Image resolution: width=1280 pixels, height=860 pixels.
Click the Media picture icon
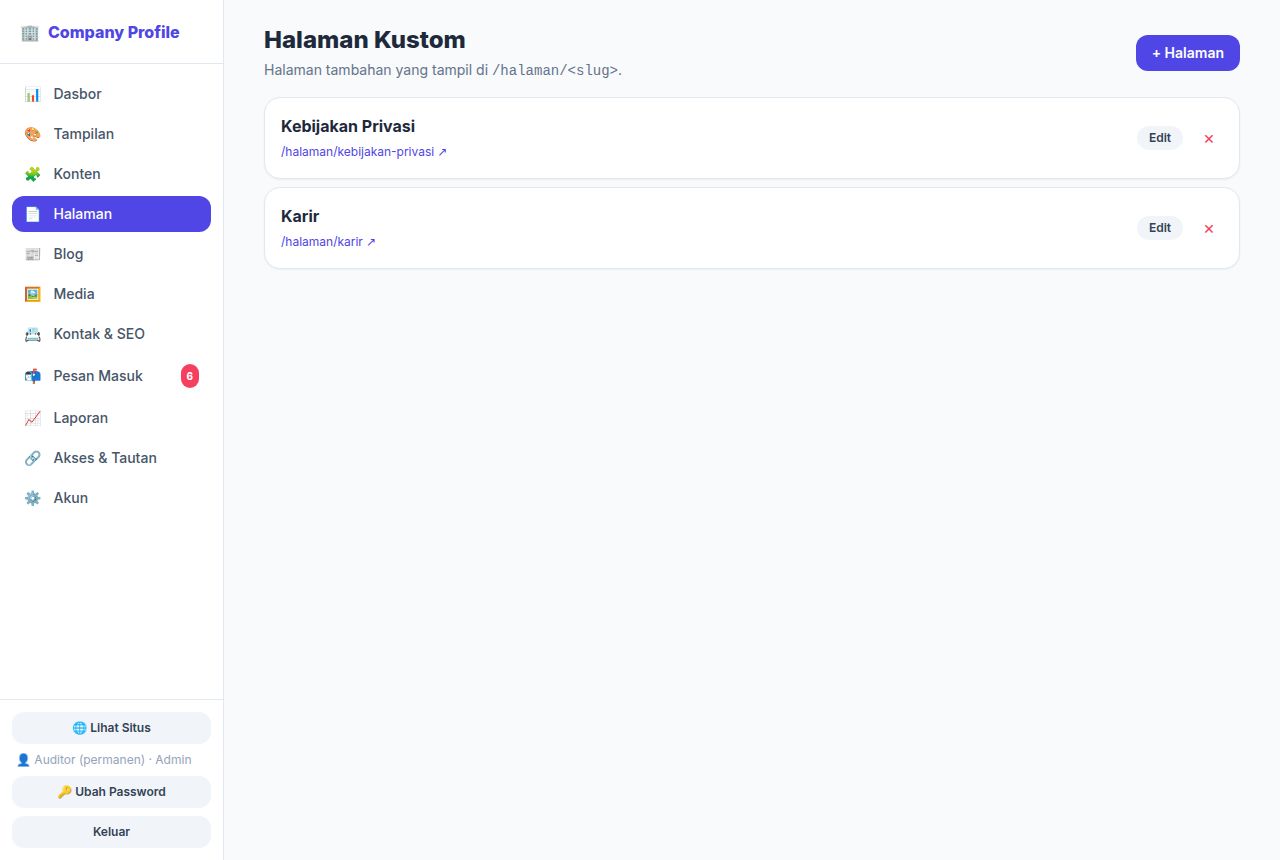tap(32, 294)
